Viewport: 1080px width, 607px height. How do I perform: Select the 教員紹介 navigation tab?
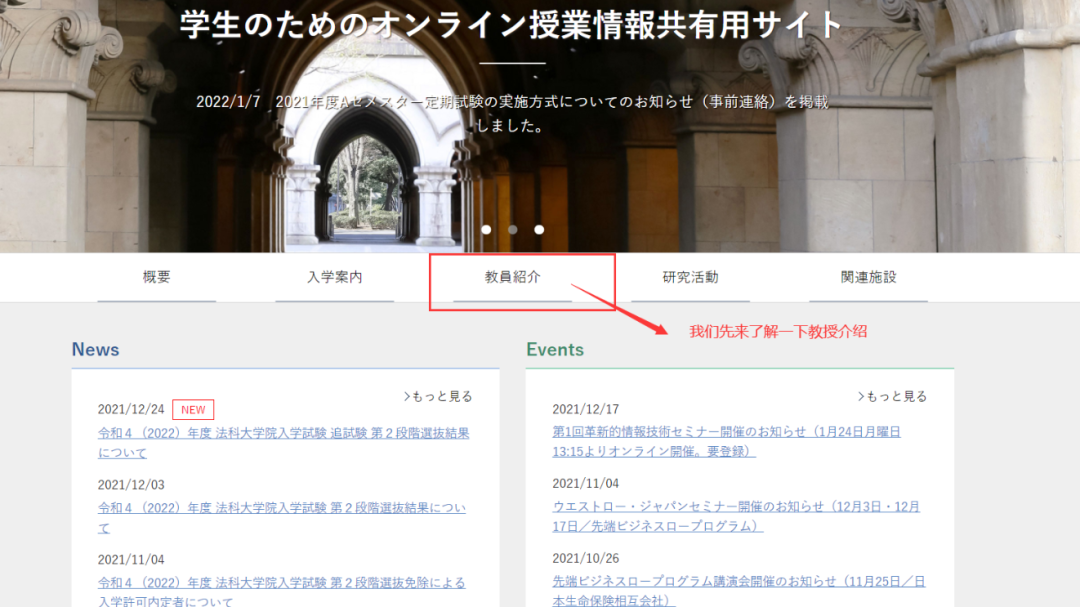coord(512,277)
